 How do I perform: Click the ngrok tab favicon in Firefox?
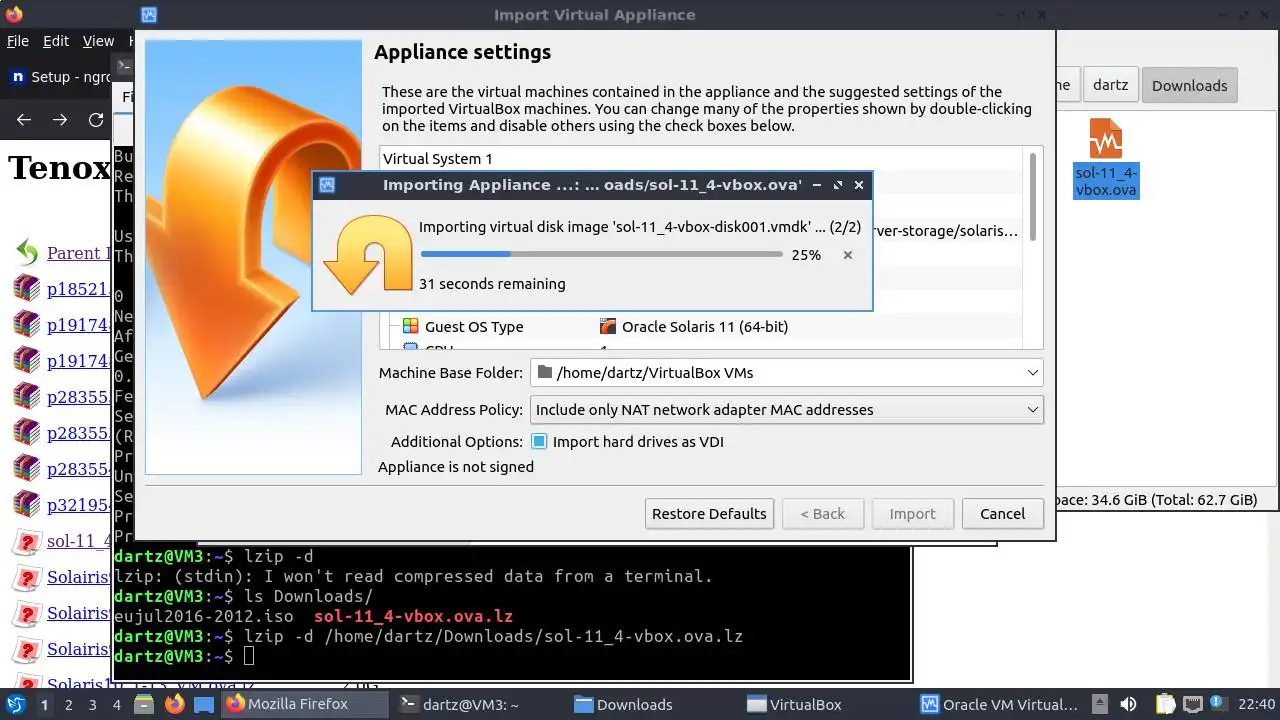(17, 77)
